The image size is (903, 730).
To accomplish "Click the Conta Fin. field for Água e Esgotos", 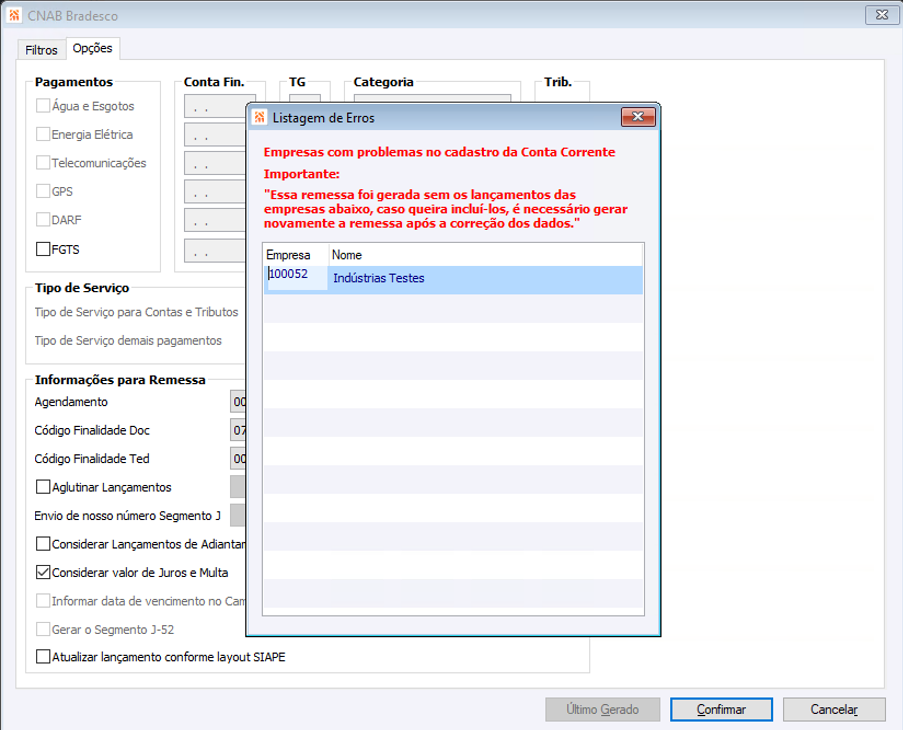I will coord(215,106).
